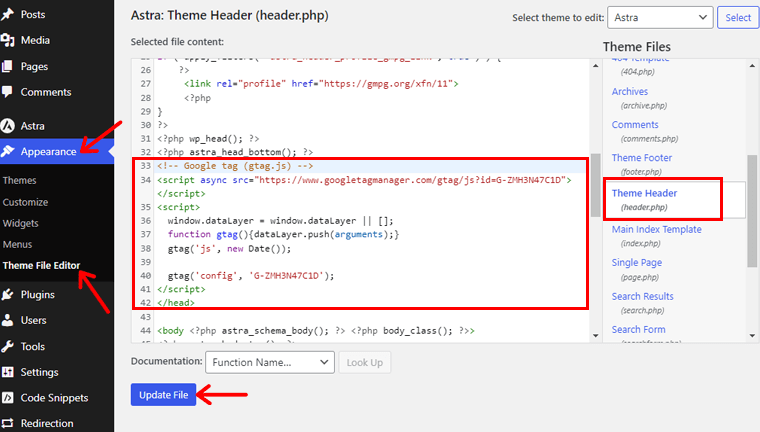
Task: Click line 44 body tag code
Action: (x=316, y=331)
